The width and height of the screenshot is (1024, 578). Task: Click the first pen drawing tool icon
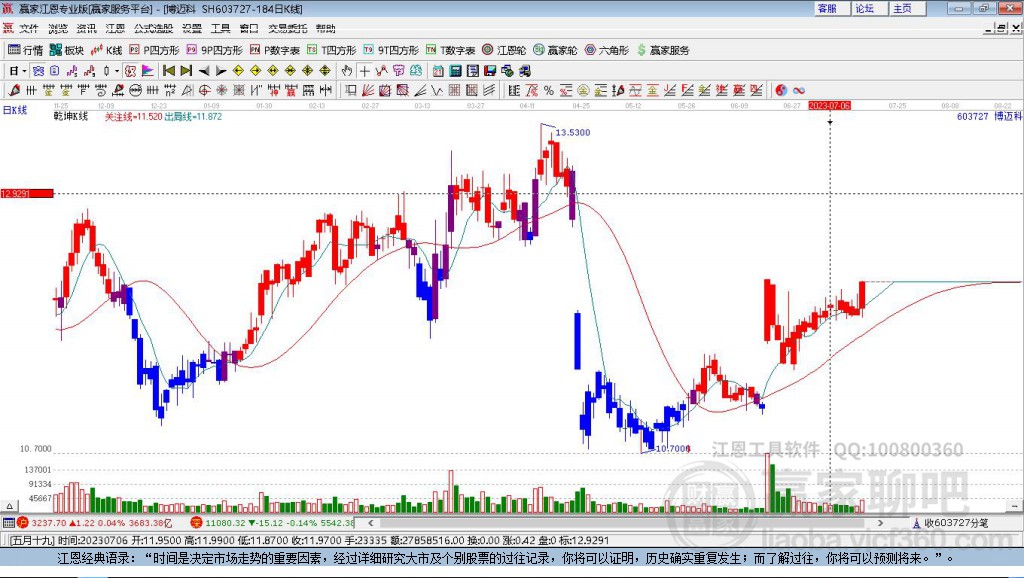tap(14, 90)
